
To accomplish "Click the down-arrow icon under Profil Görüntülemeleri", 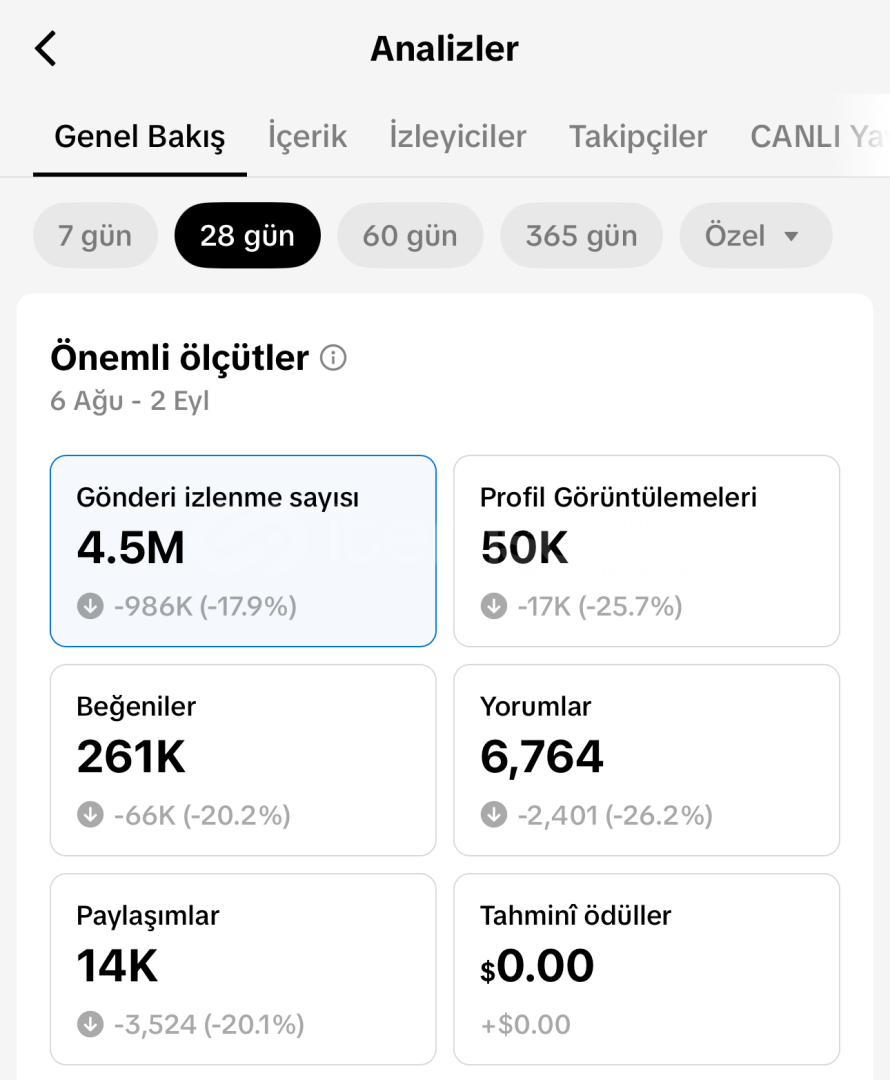I will pyautogui.click(x=494, y=606).
